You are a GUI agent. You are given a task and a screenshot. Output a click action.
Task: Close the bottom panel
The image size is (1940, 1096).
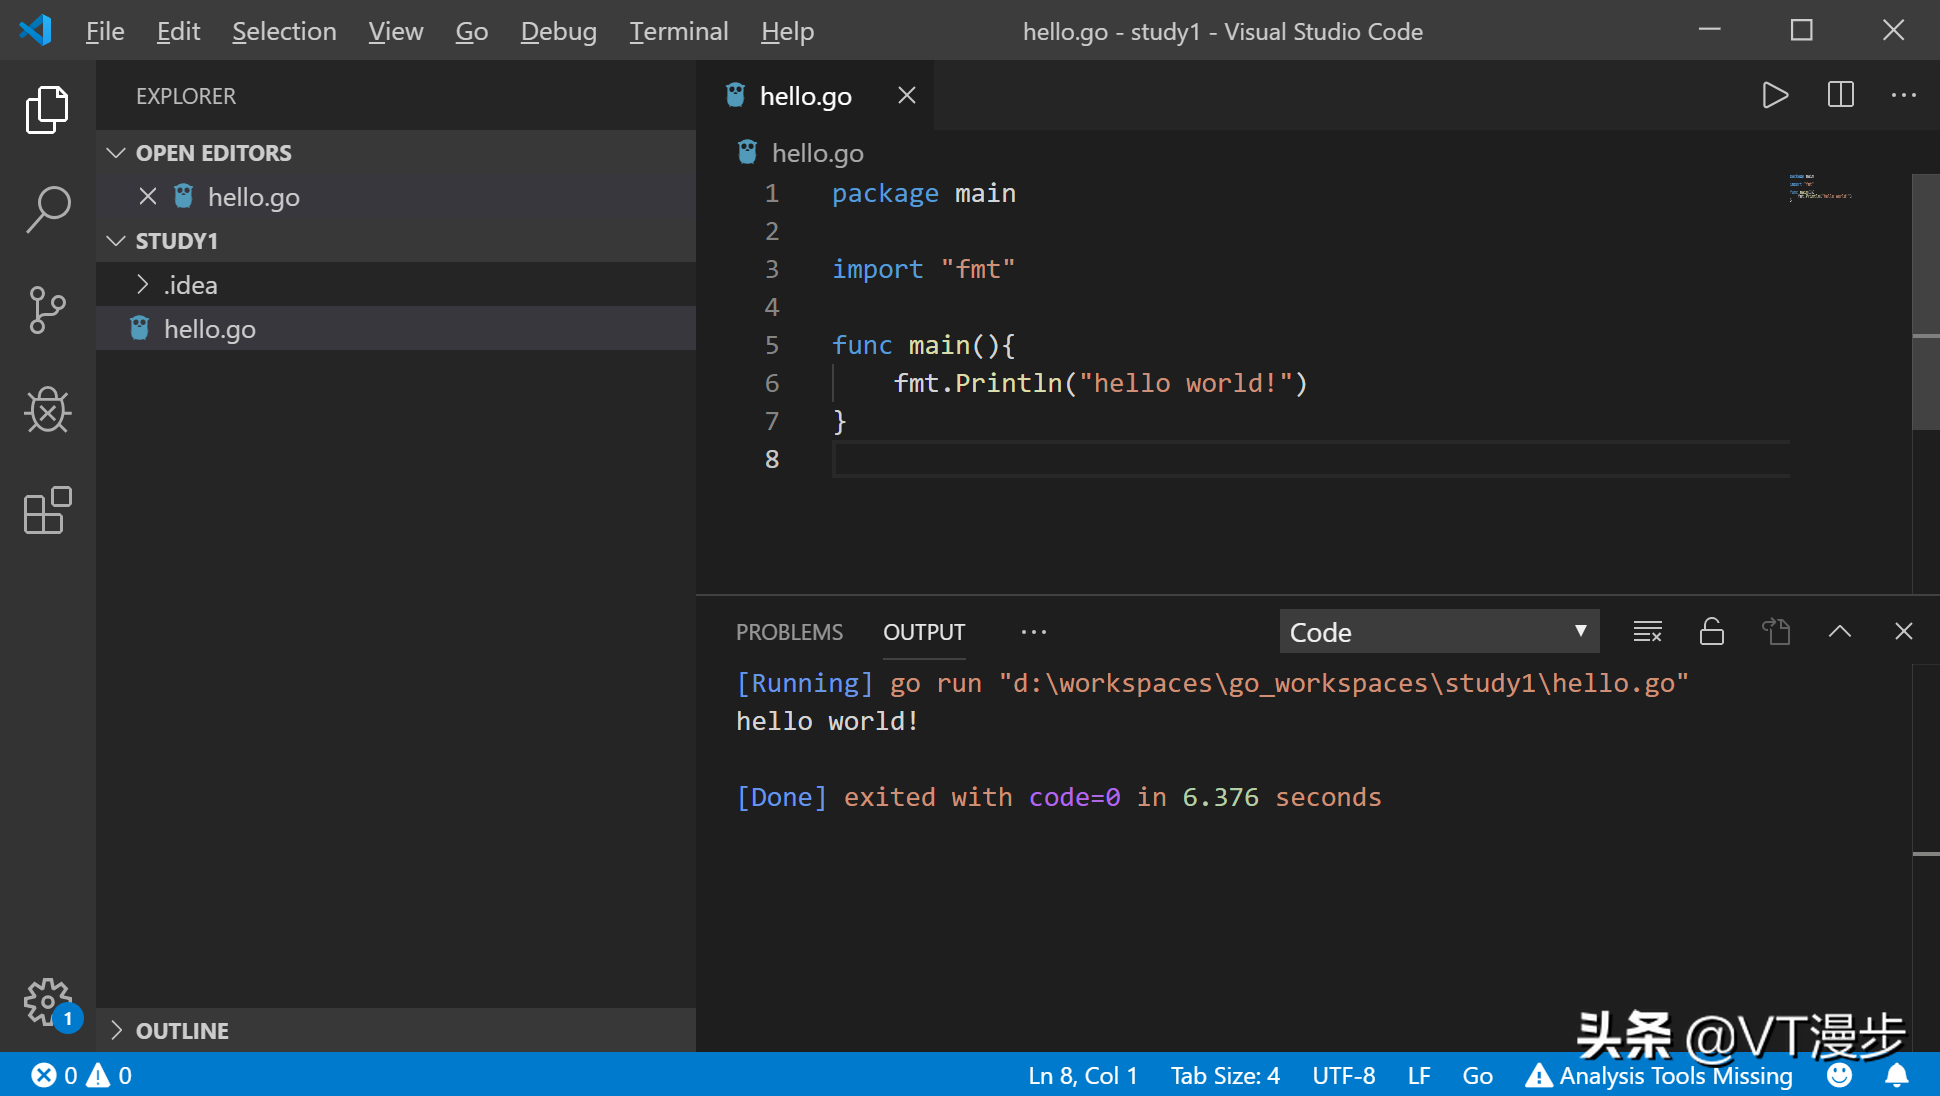point(1904,632)
